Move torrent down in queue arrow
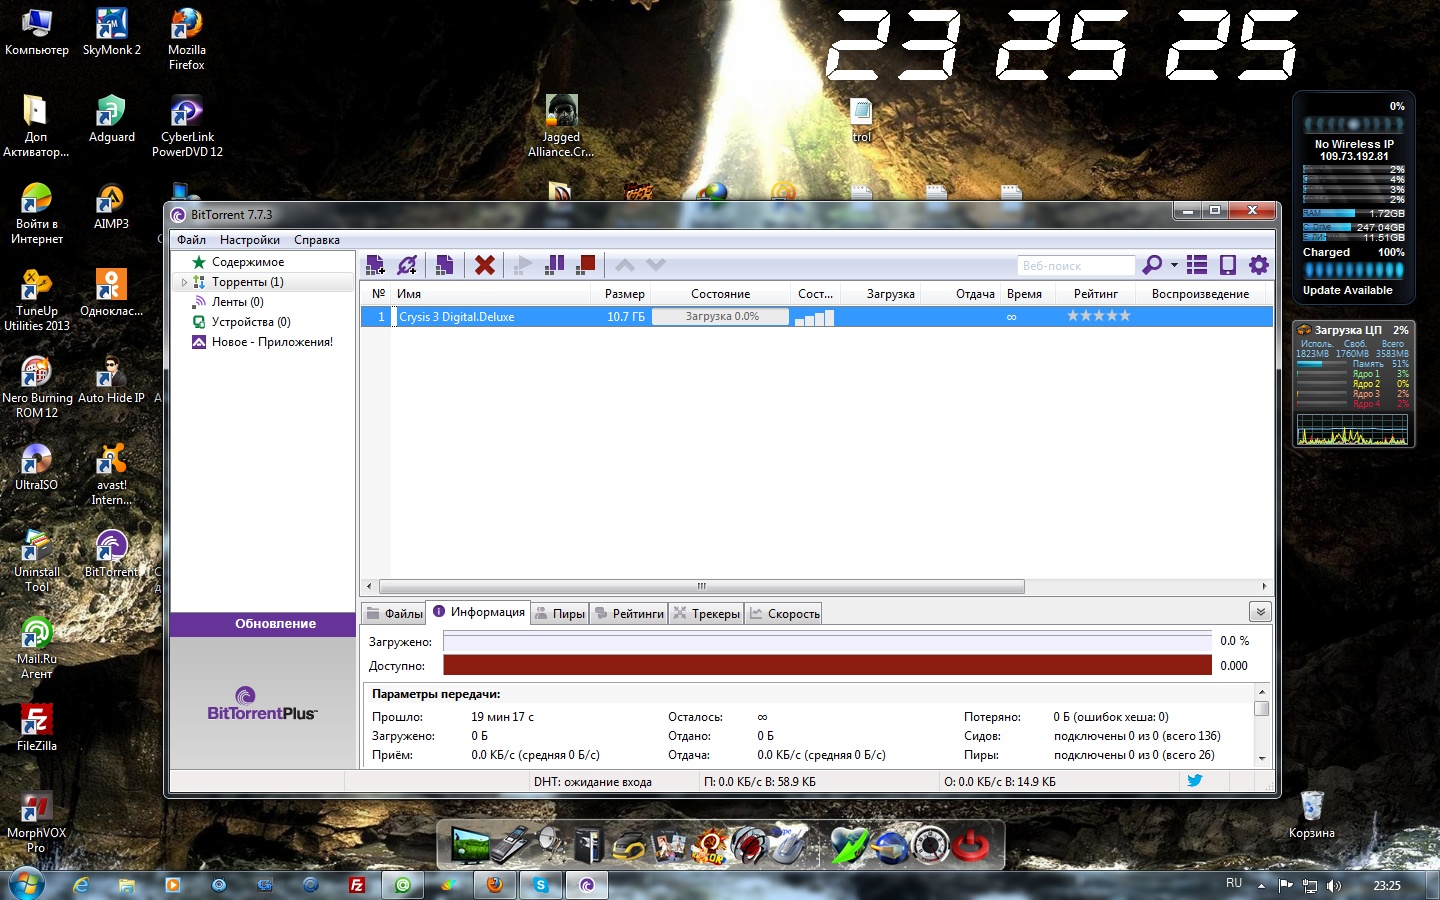Viewport: 1440px width, 900px height. (x=656, y=265)
